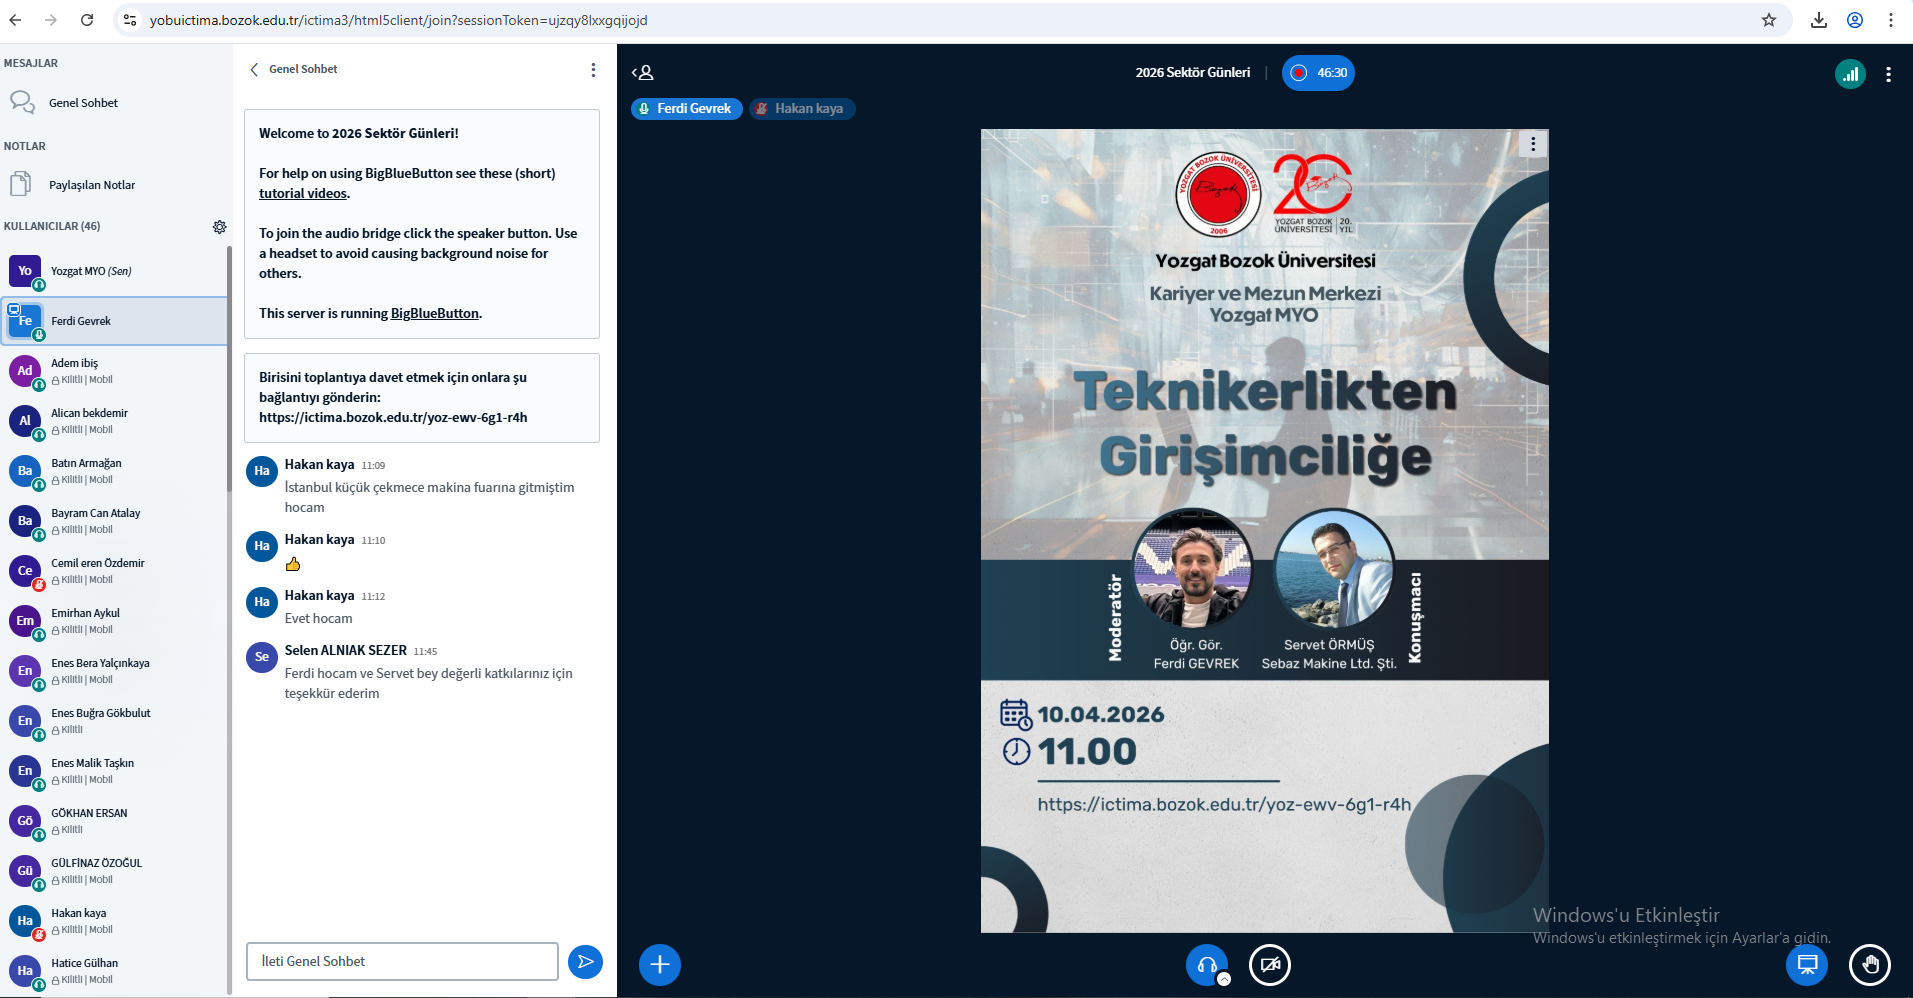This screenshot has width=1913, height=998.
Task: Bookmark page with browser star icon
Action: coord(1768,20)
